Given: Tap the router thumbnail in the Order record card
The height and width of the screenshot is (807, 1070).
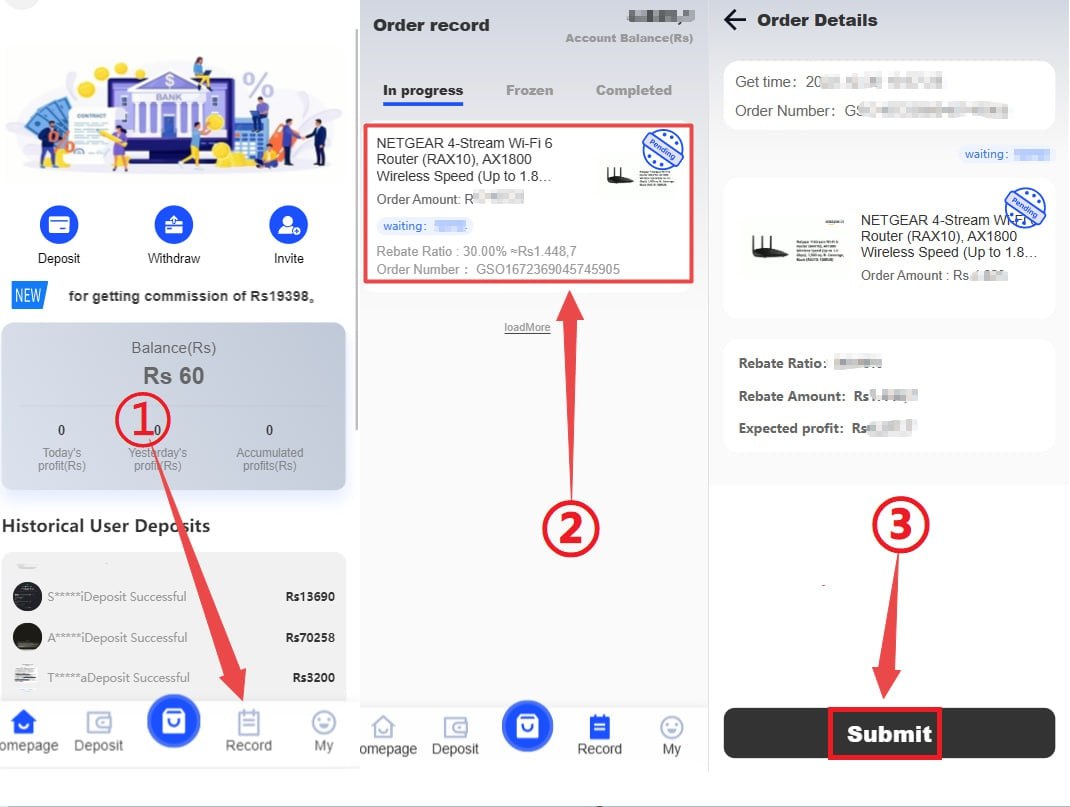Looking at the screenshot, I should pyautogui.click(x=638, y=177).
